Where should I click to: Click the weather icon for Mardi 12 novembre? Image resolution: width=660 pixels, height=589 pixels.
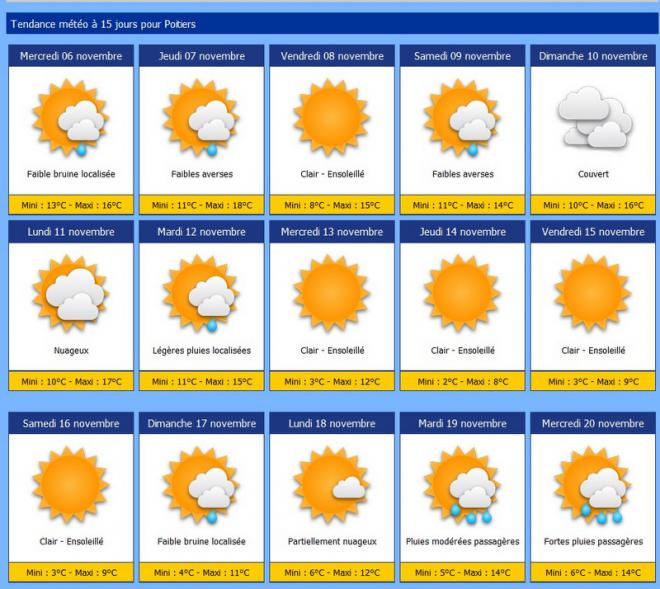[201, 294]
